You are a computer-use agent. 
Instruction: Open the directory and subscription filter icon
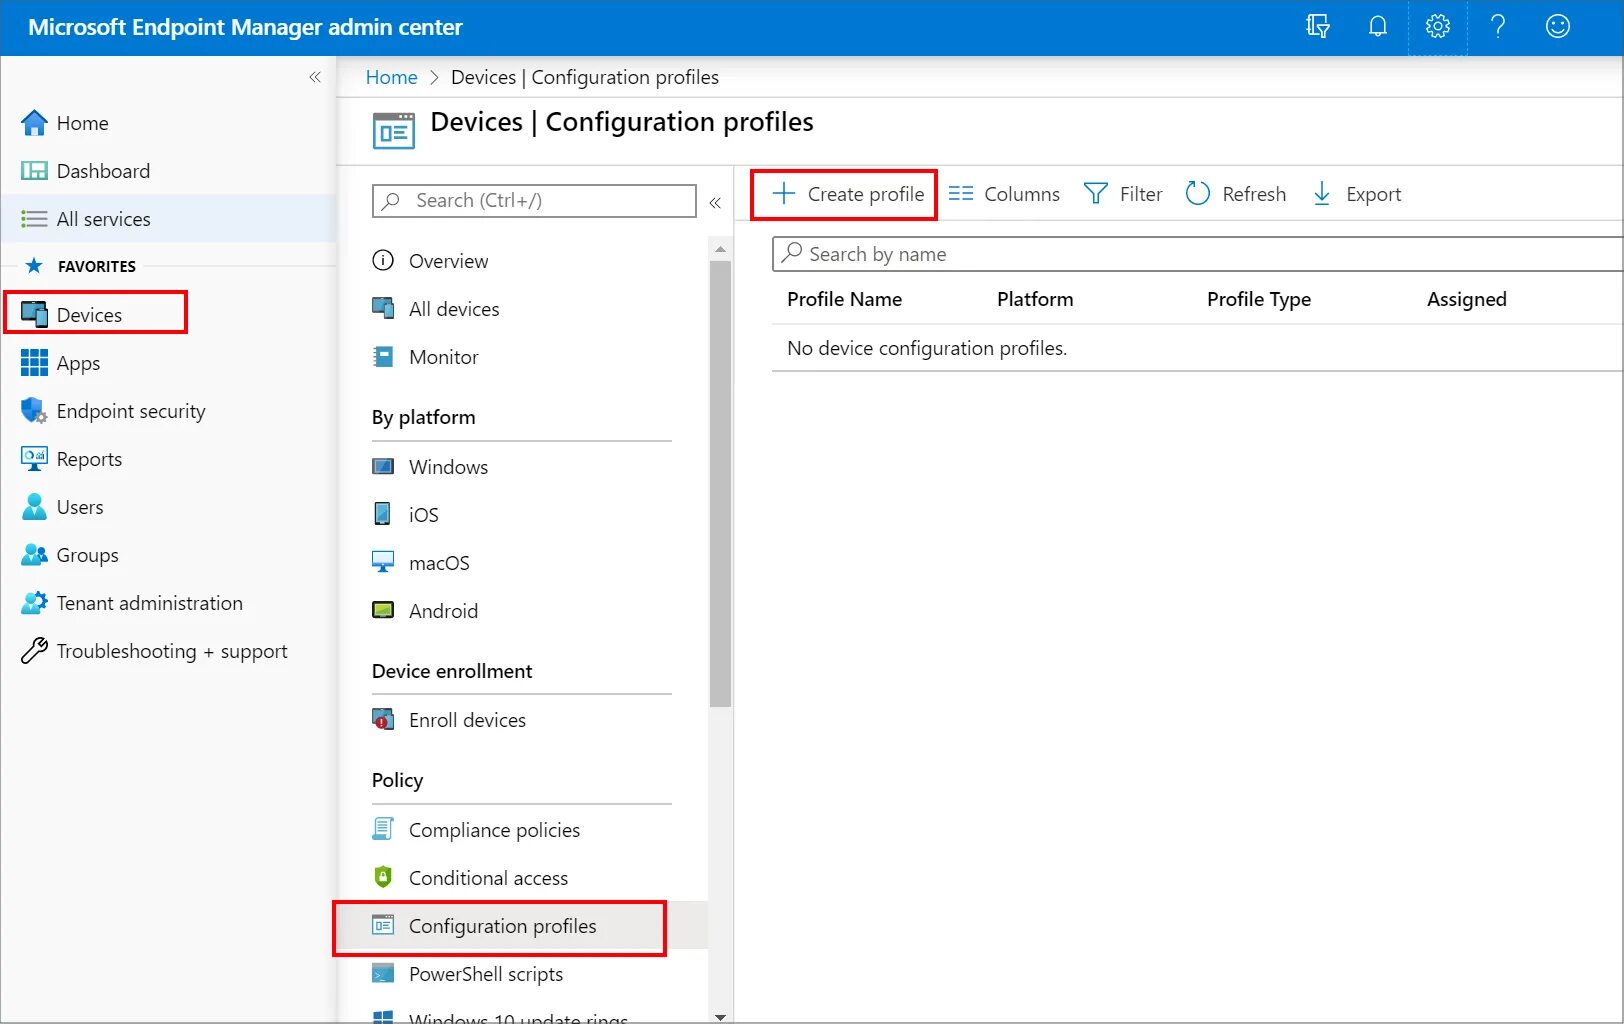pos(1318,27)
